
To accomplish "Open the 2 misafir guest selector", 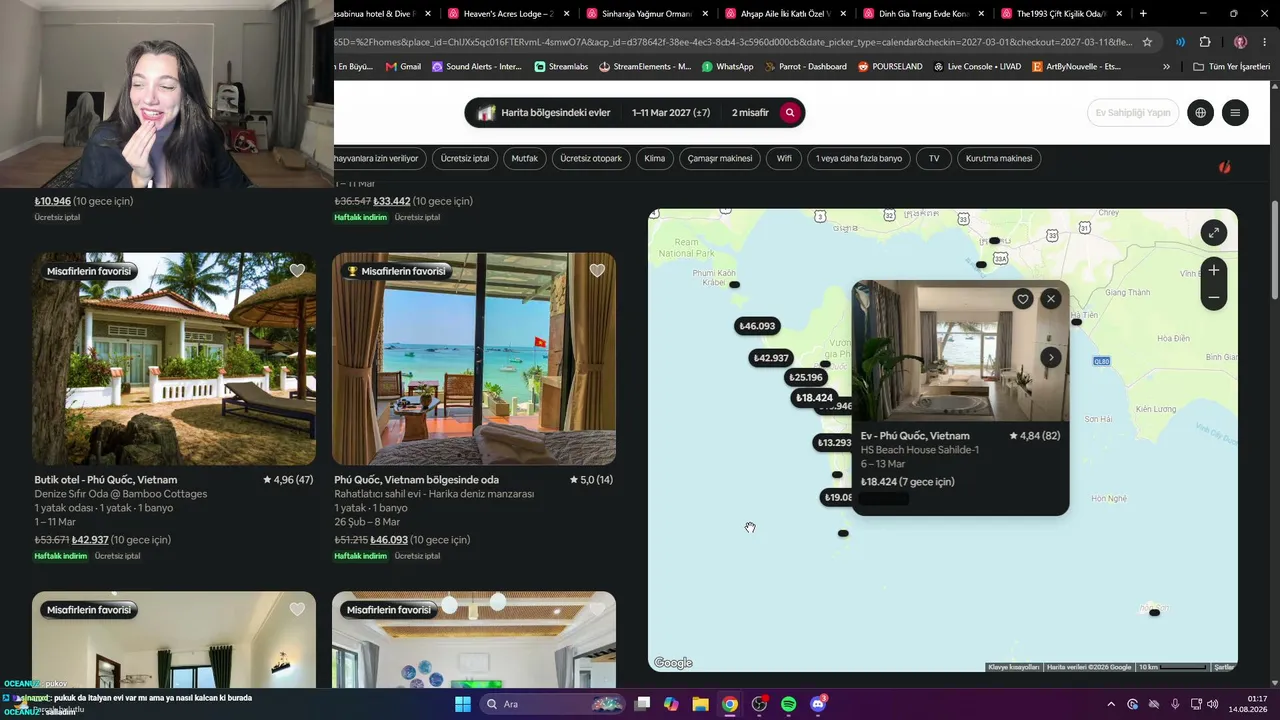I will (750, 113).
